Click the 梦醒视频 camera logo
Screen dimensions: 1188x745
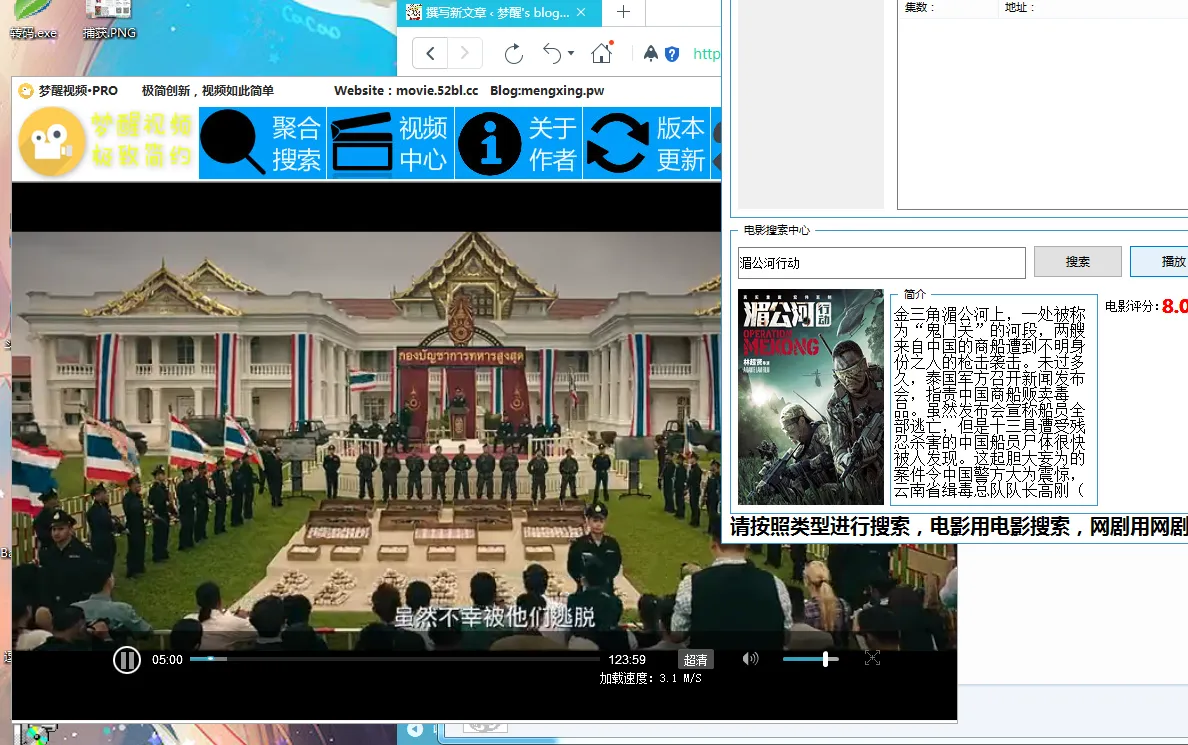click(52, 142)
